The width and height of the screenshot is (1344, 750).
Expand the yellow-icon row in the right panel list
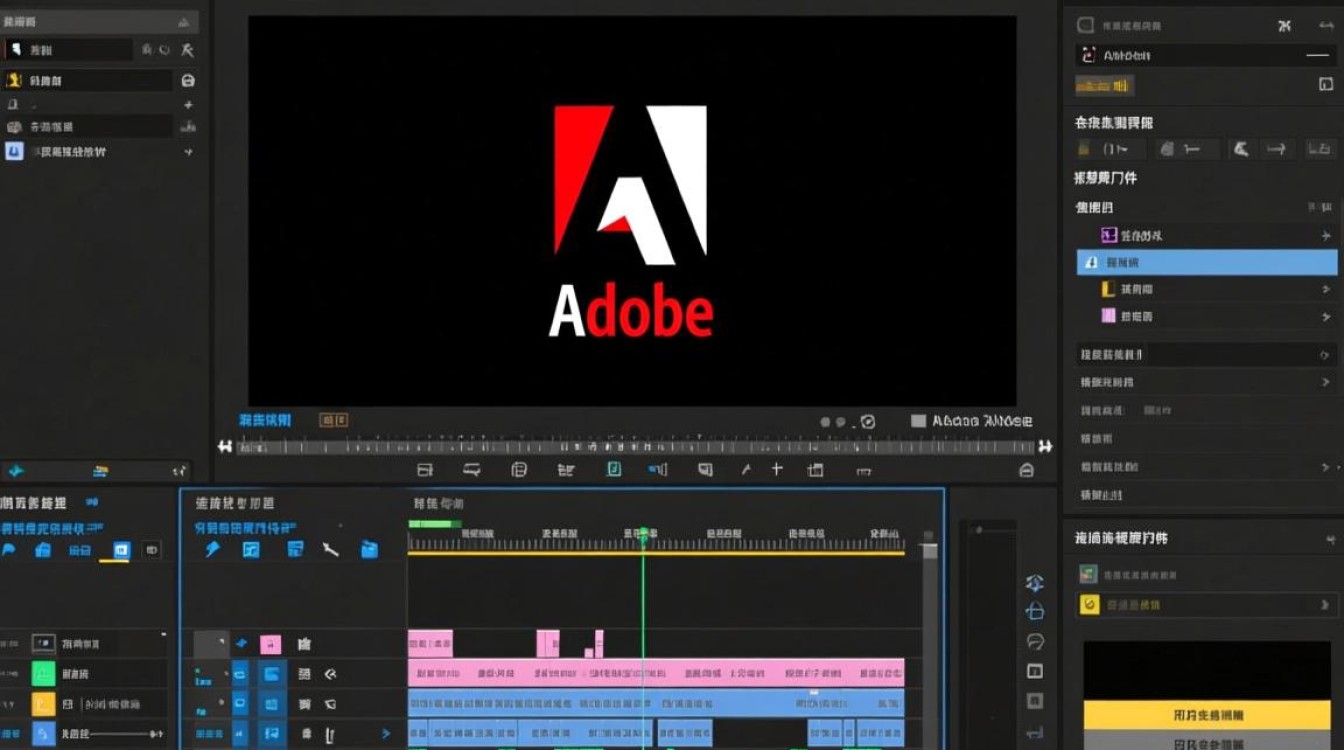tap(1326, 290)
